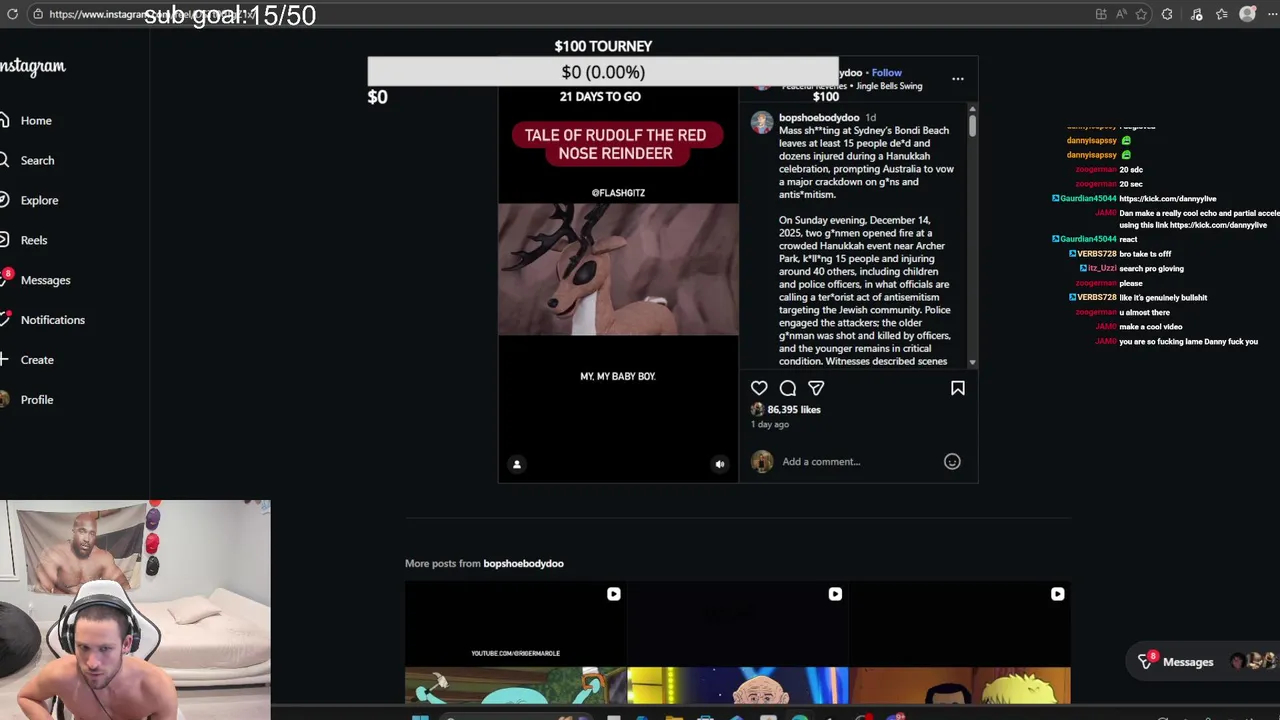This screenshot has height=720, width=1280.
Task: Click the app available icon in the address bar
Action: point(1101,14)
